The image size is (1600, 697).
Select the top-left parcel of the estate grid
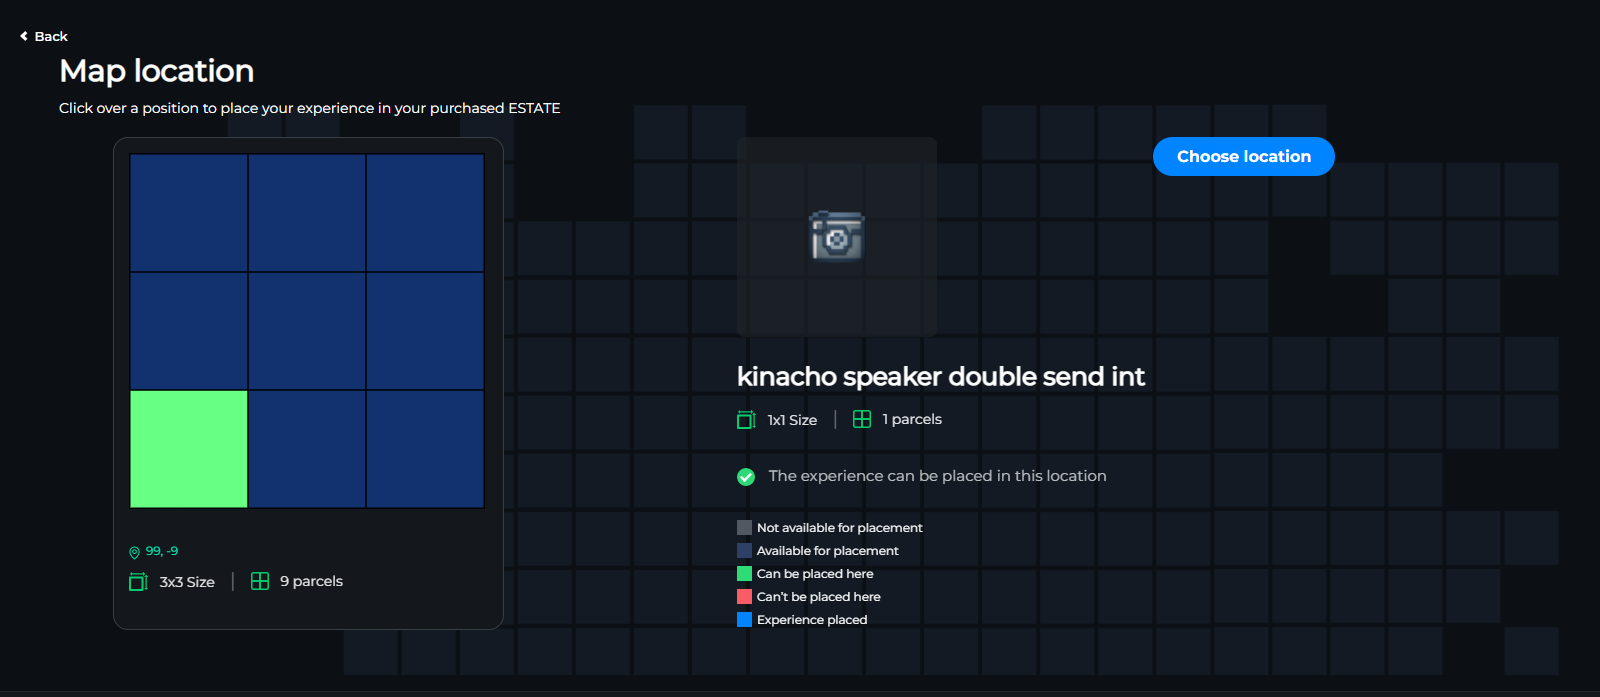coord(189,213)
